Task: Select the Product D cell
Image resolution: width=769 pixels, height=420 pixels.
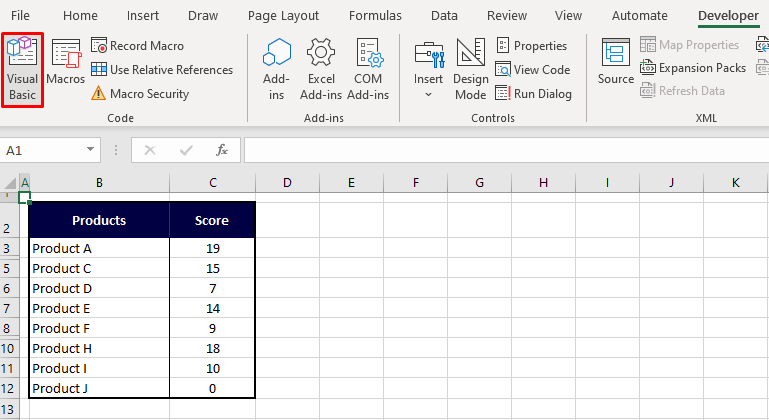Action: [99, 289]
